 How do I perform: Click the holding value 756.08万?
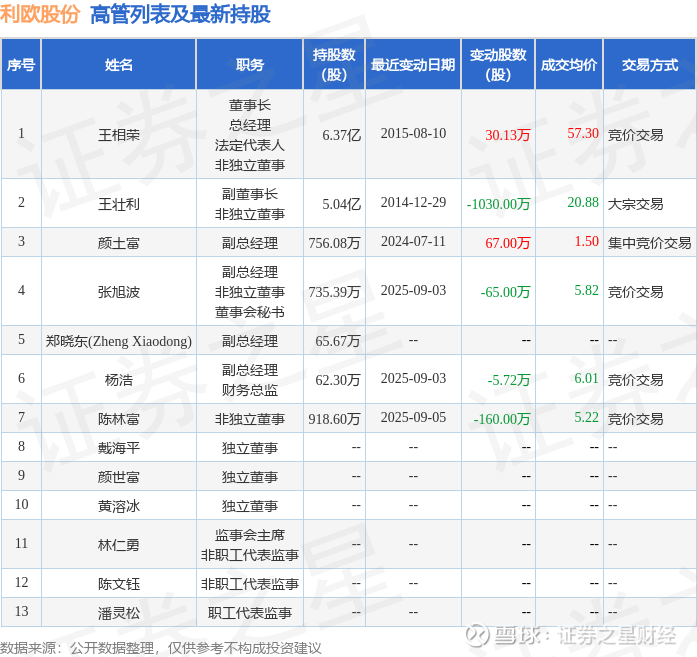click(x=334, y=243)
